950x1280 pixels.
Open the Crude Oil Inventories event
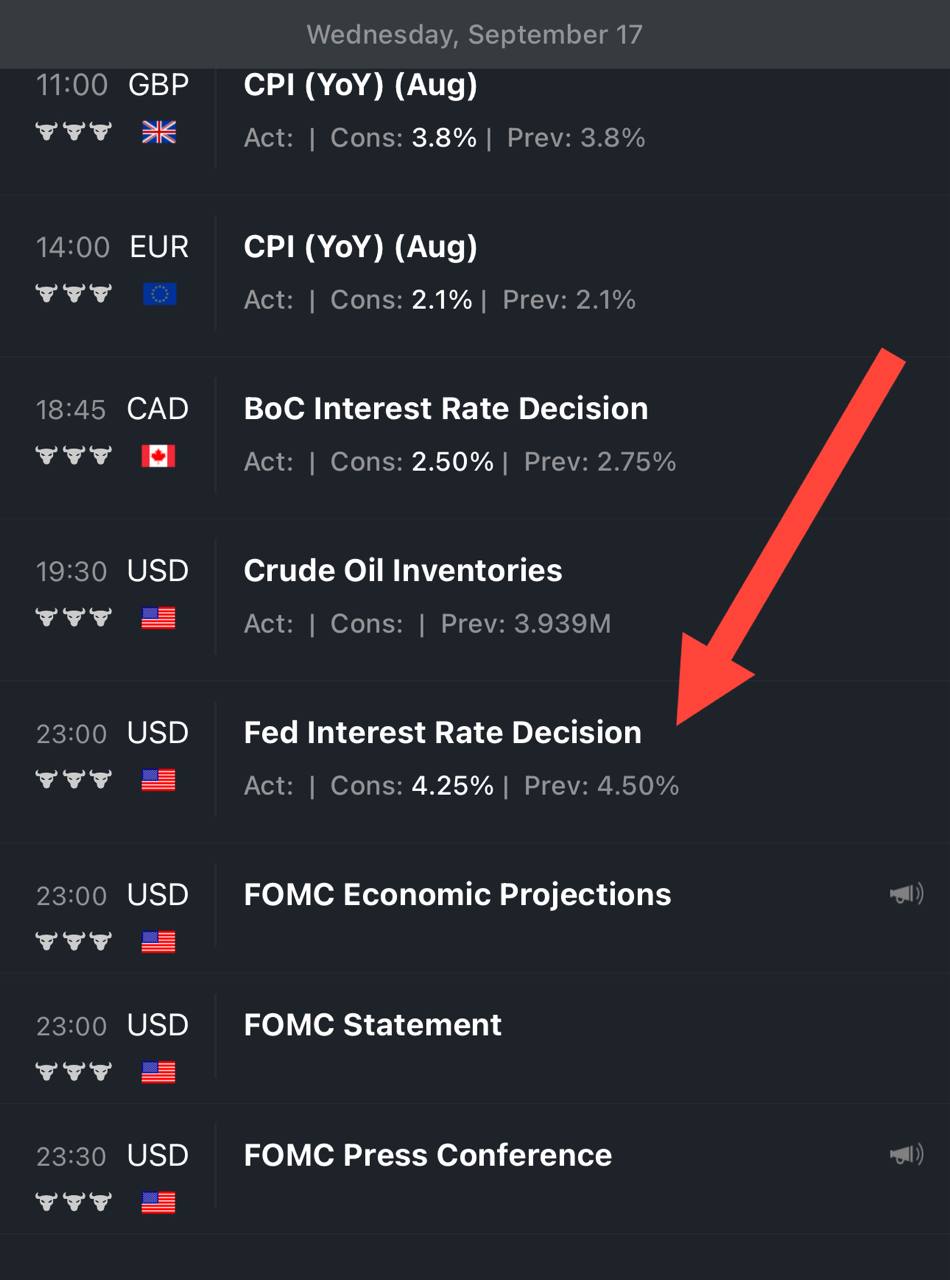pos(475,600)
